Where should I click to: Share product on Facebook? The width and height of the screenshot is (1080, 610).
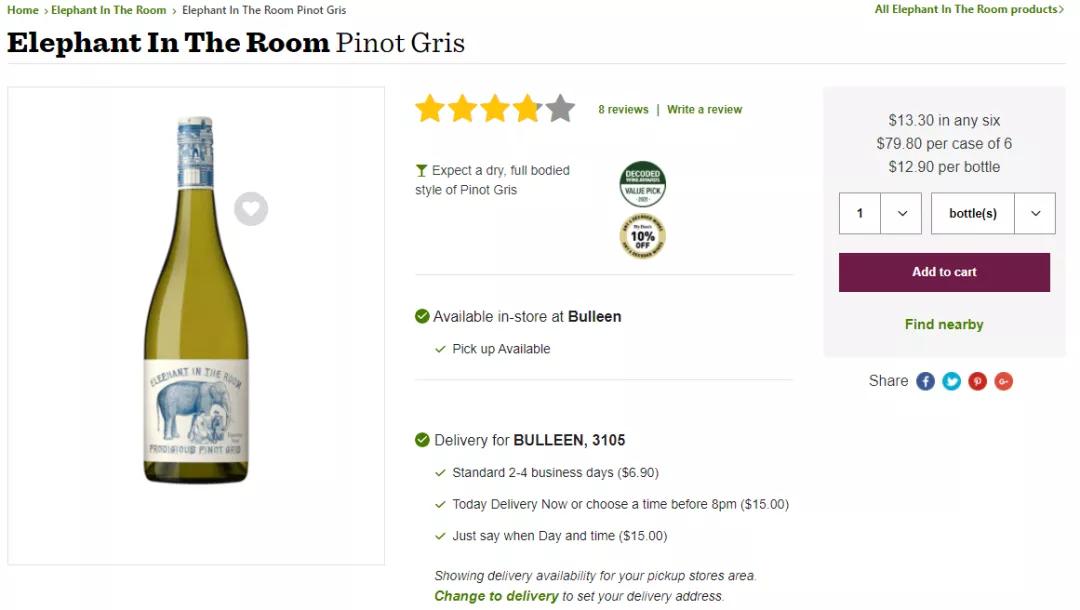tap(925, 381)
